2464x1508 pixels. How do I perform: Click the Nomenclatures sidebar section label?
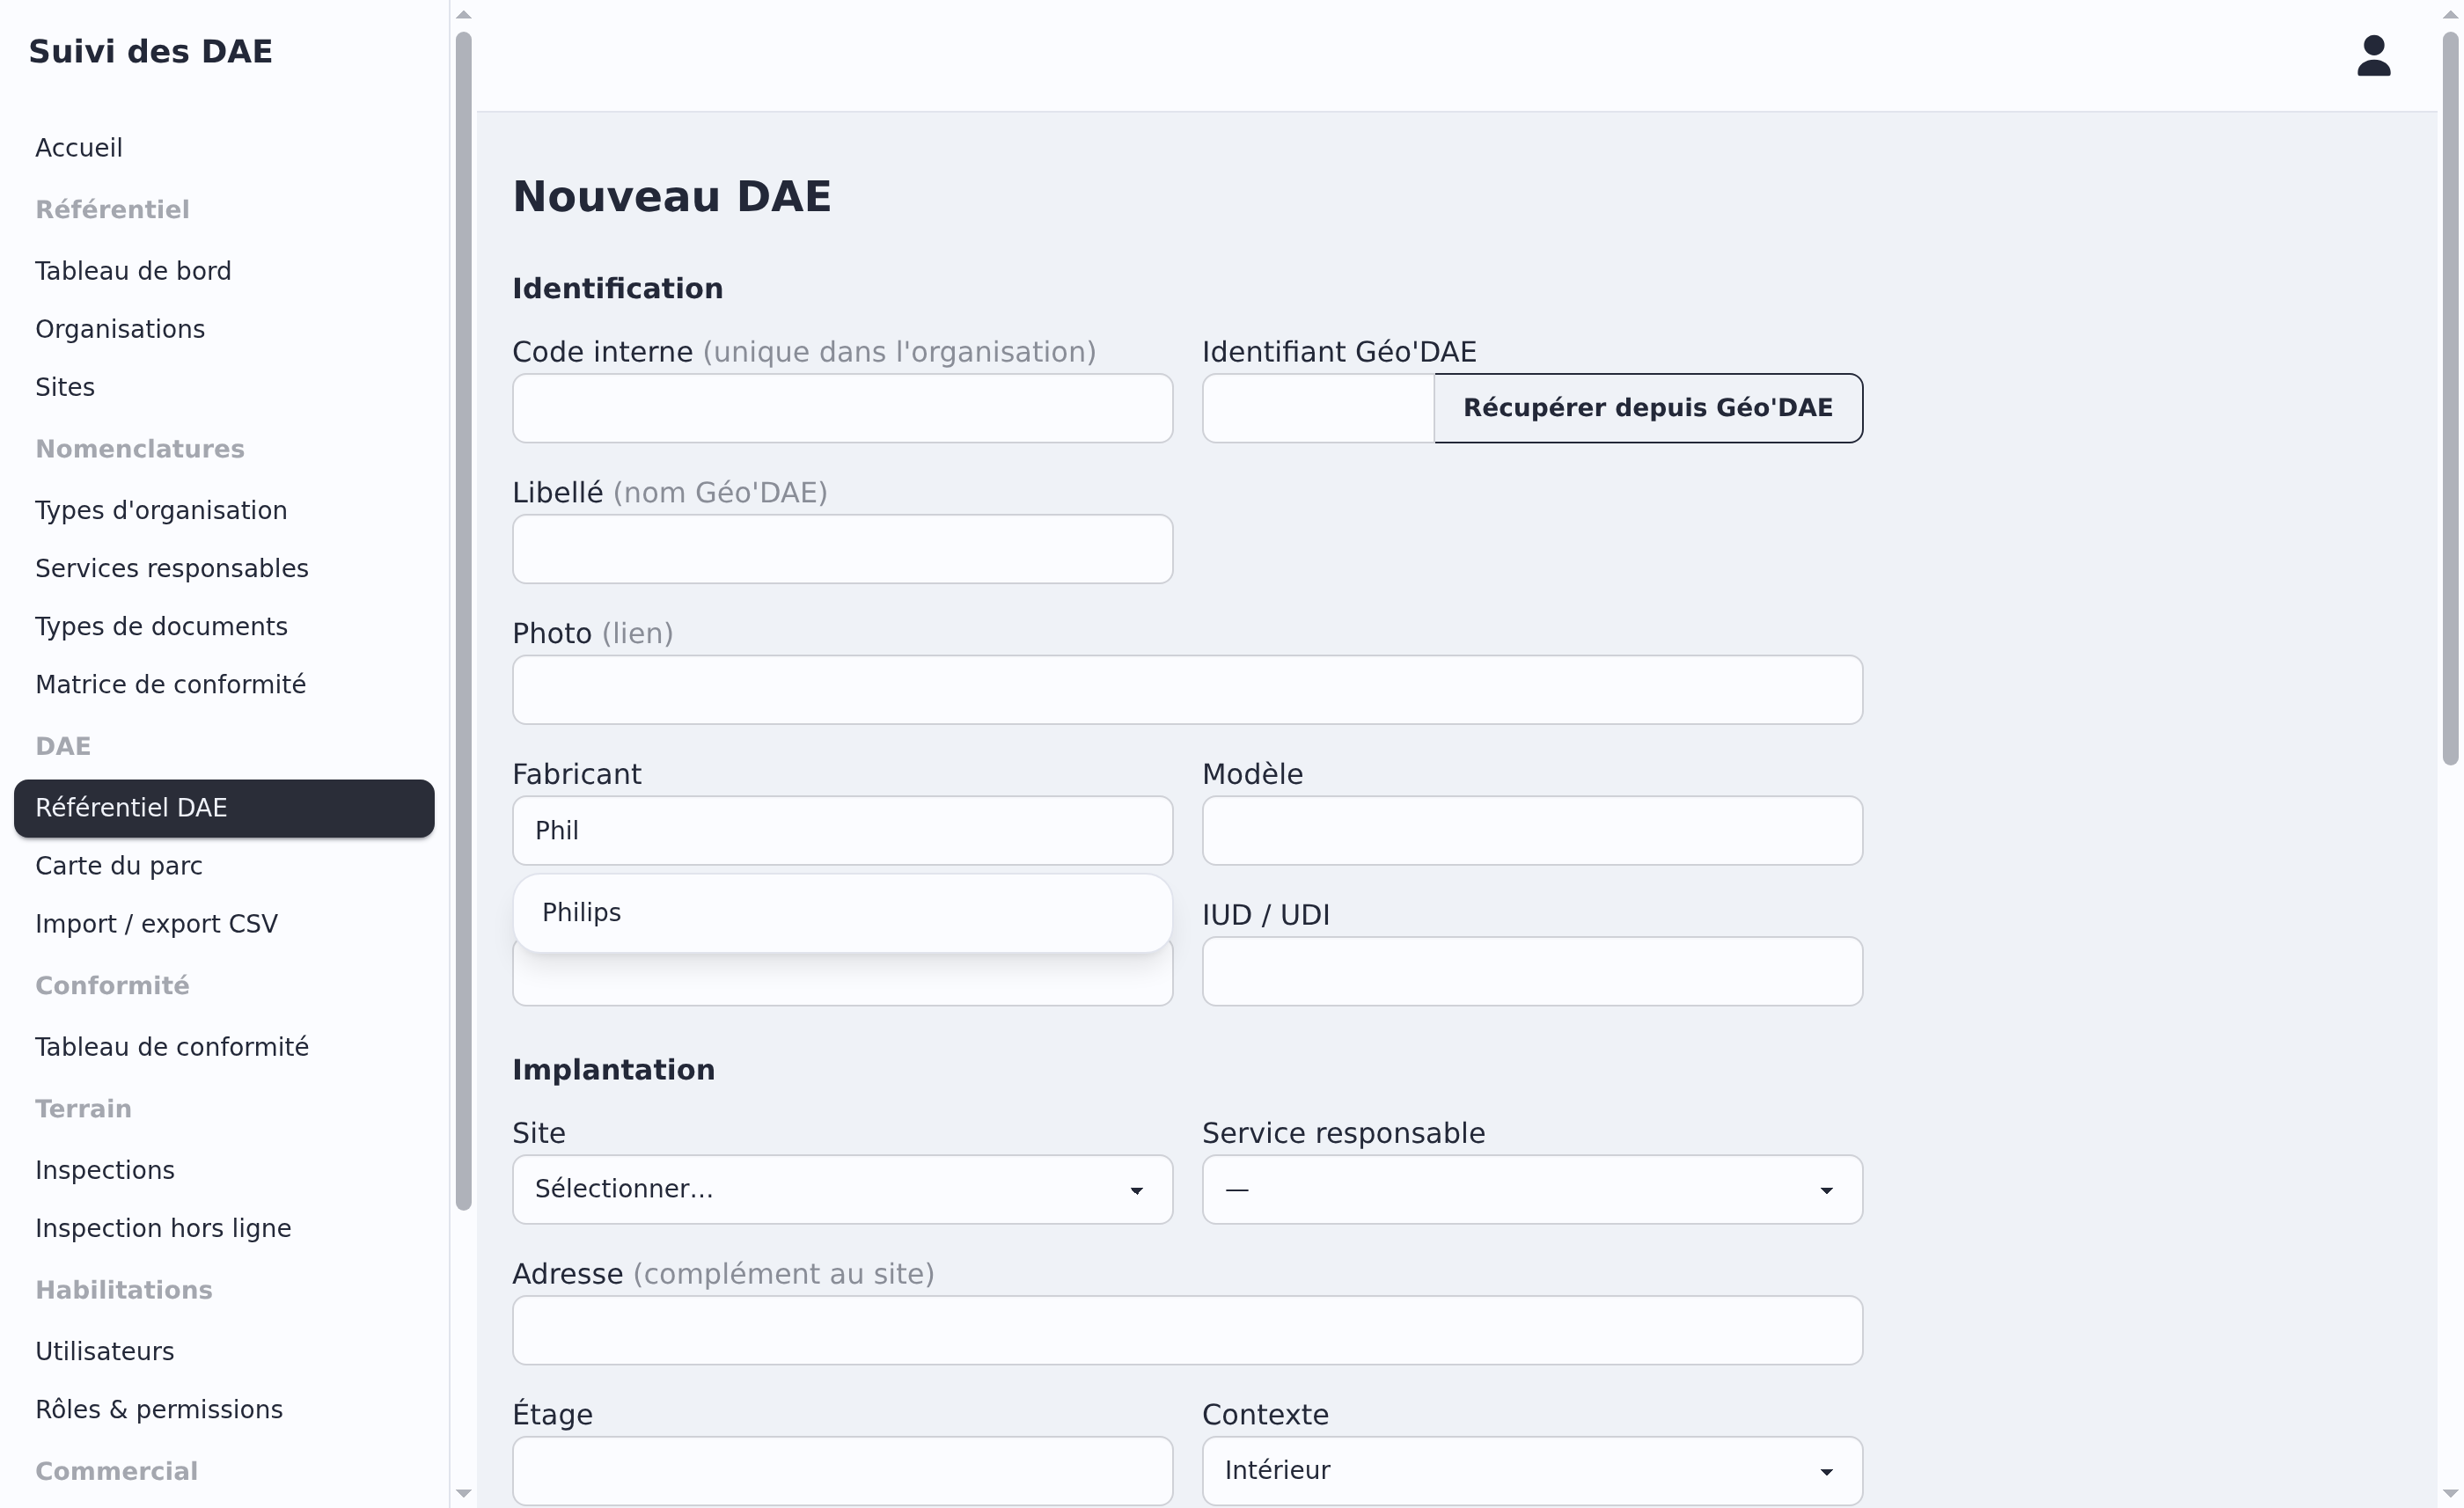(x=140, y=449)
